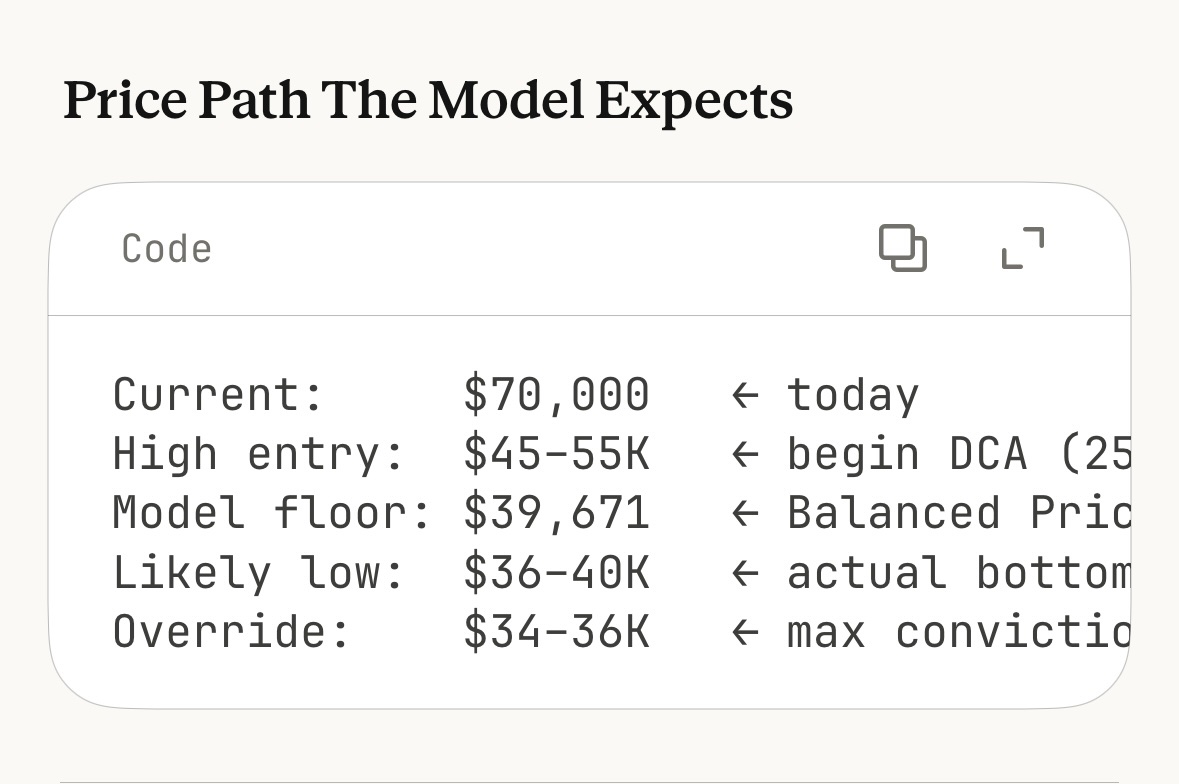Image resolution: width=1179 pixels, height=784 pixels.
Task: Click the "max convictio" annotation text
Action: pyautogui.click(x=958, y=632)
